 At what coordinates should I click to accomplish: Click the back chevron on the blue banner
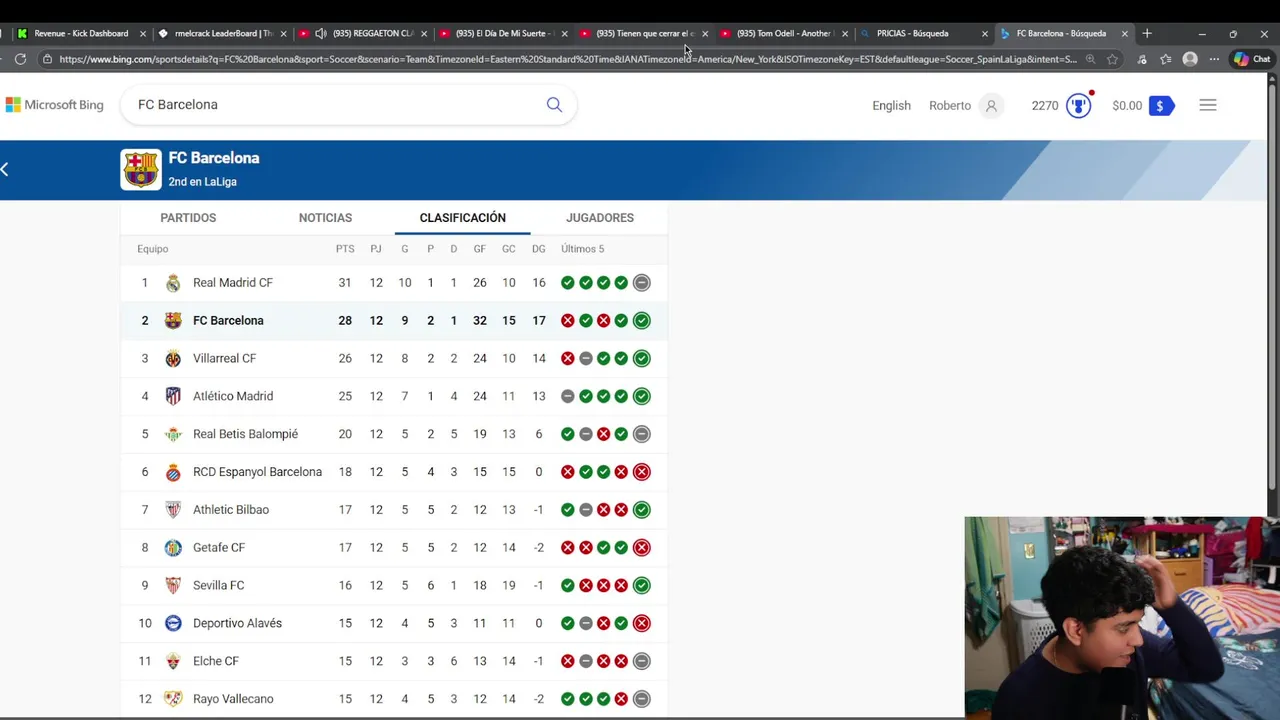[x=5, y=169]
